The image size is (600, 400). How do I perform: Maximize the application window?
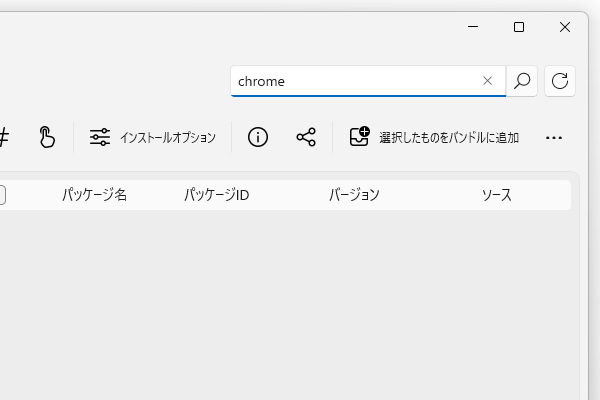tap(519, 27)
